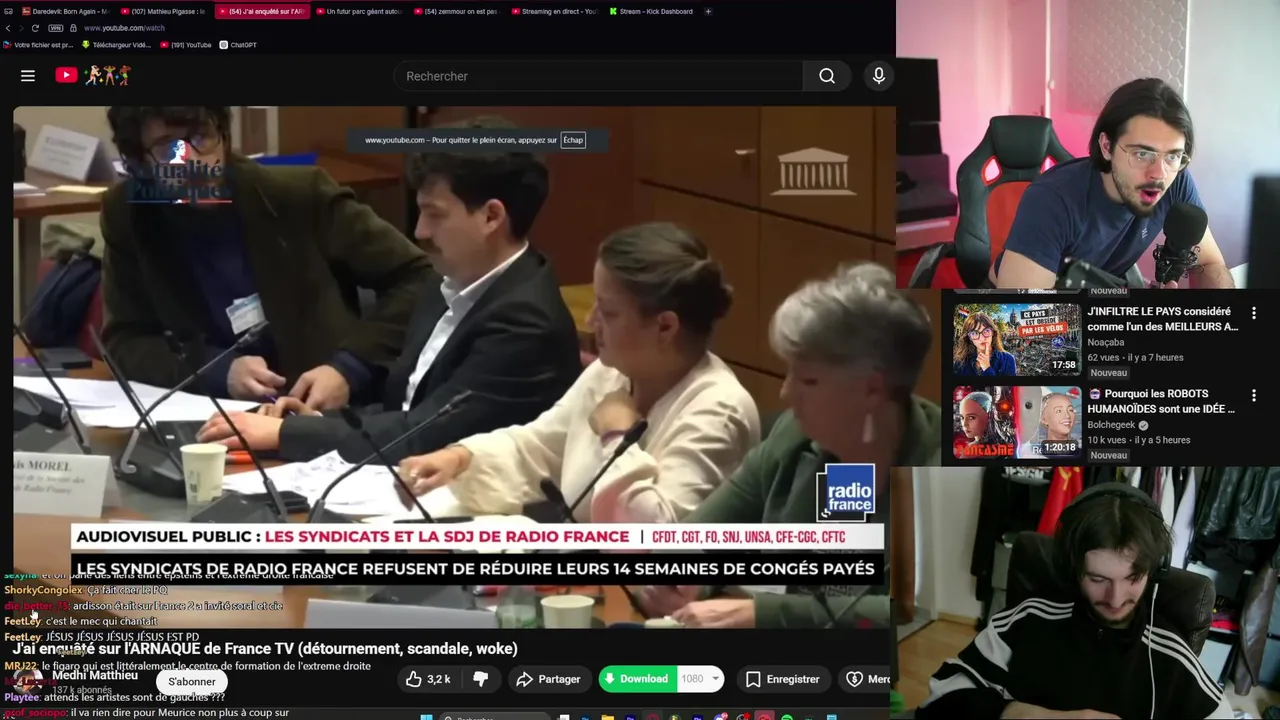Subscribe with the S'abonner button
This screenshot has width=1280, height=720.
(x=192, y=681)
